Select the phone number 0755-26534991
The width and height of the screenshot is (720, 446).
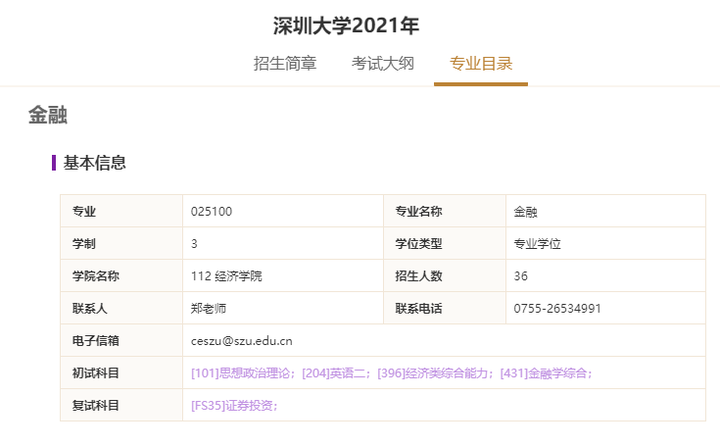click(557, 309)
